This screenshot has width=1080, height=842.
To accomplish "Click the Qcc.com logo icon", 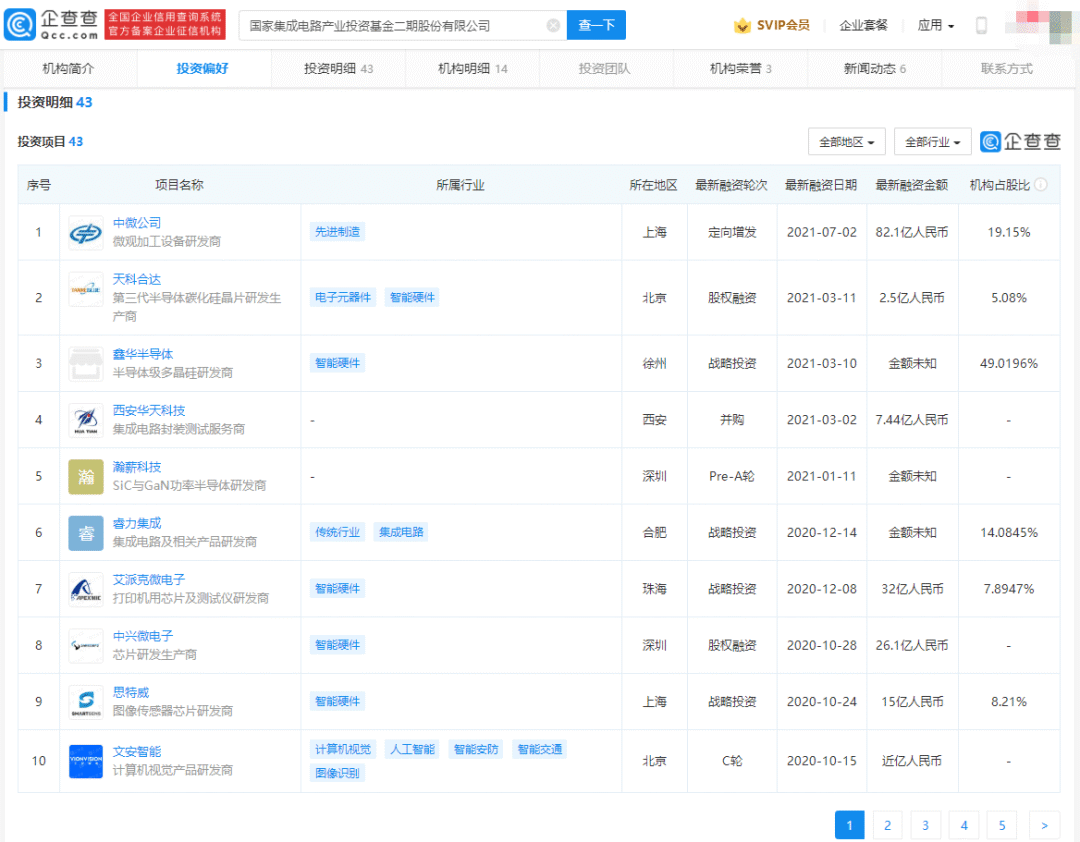I will coord(19,25).
